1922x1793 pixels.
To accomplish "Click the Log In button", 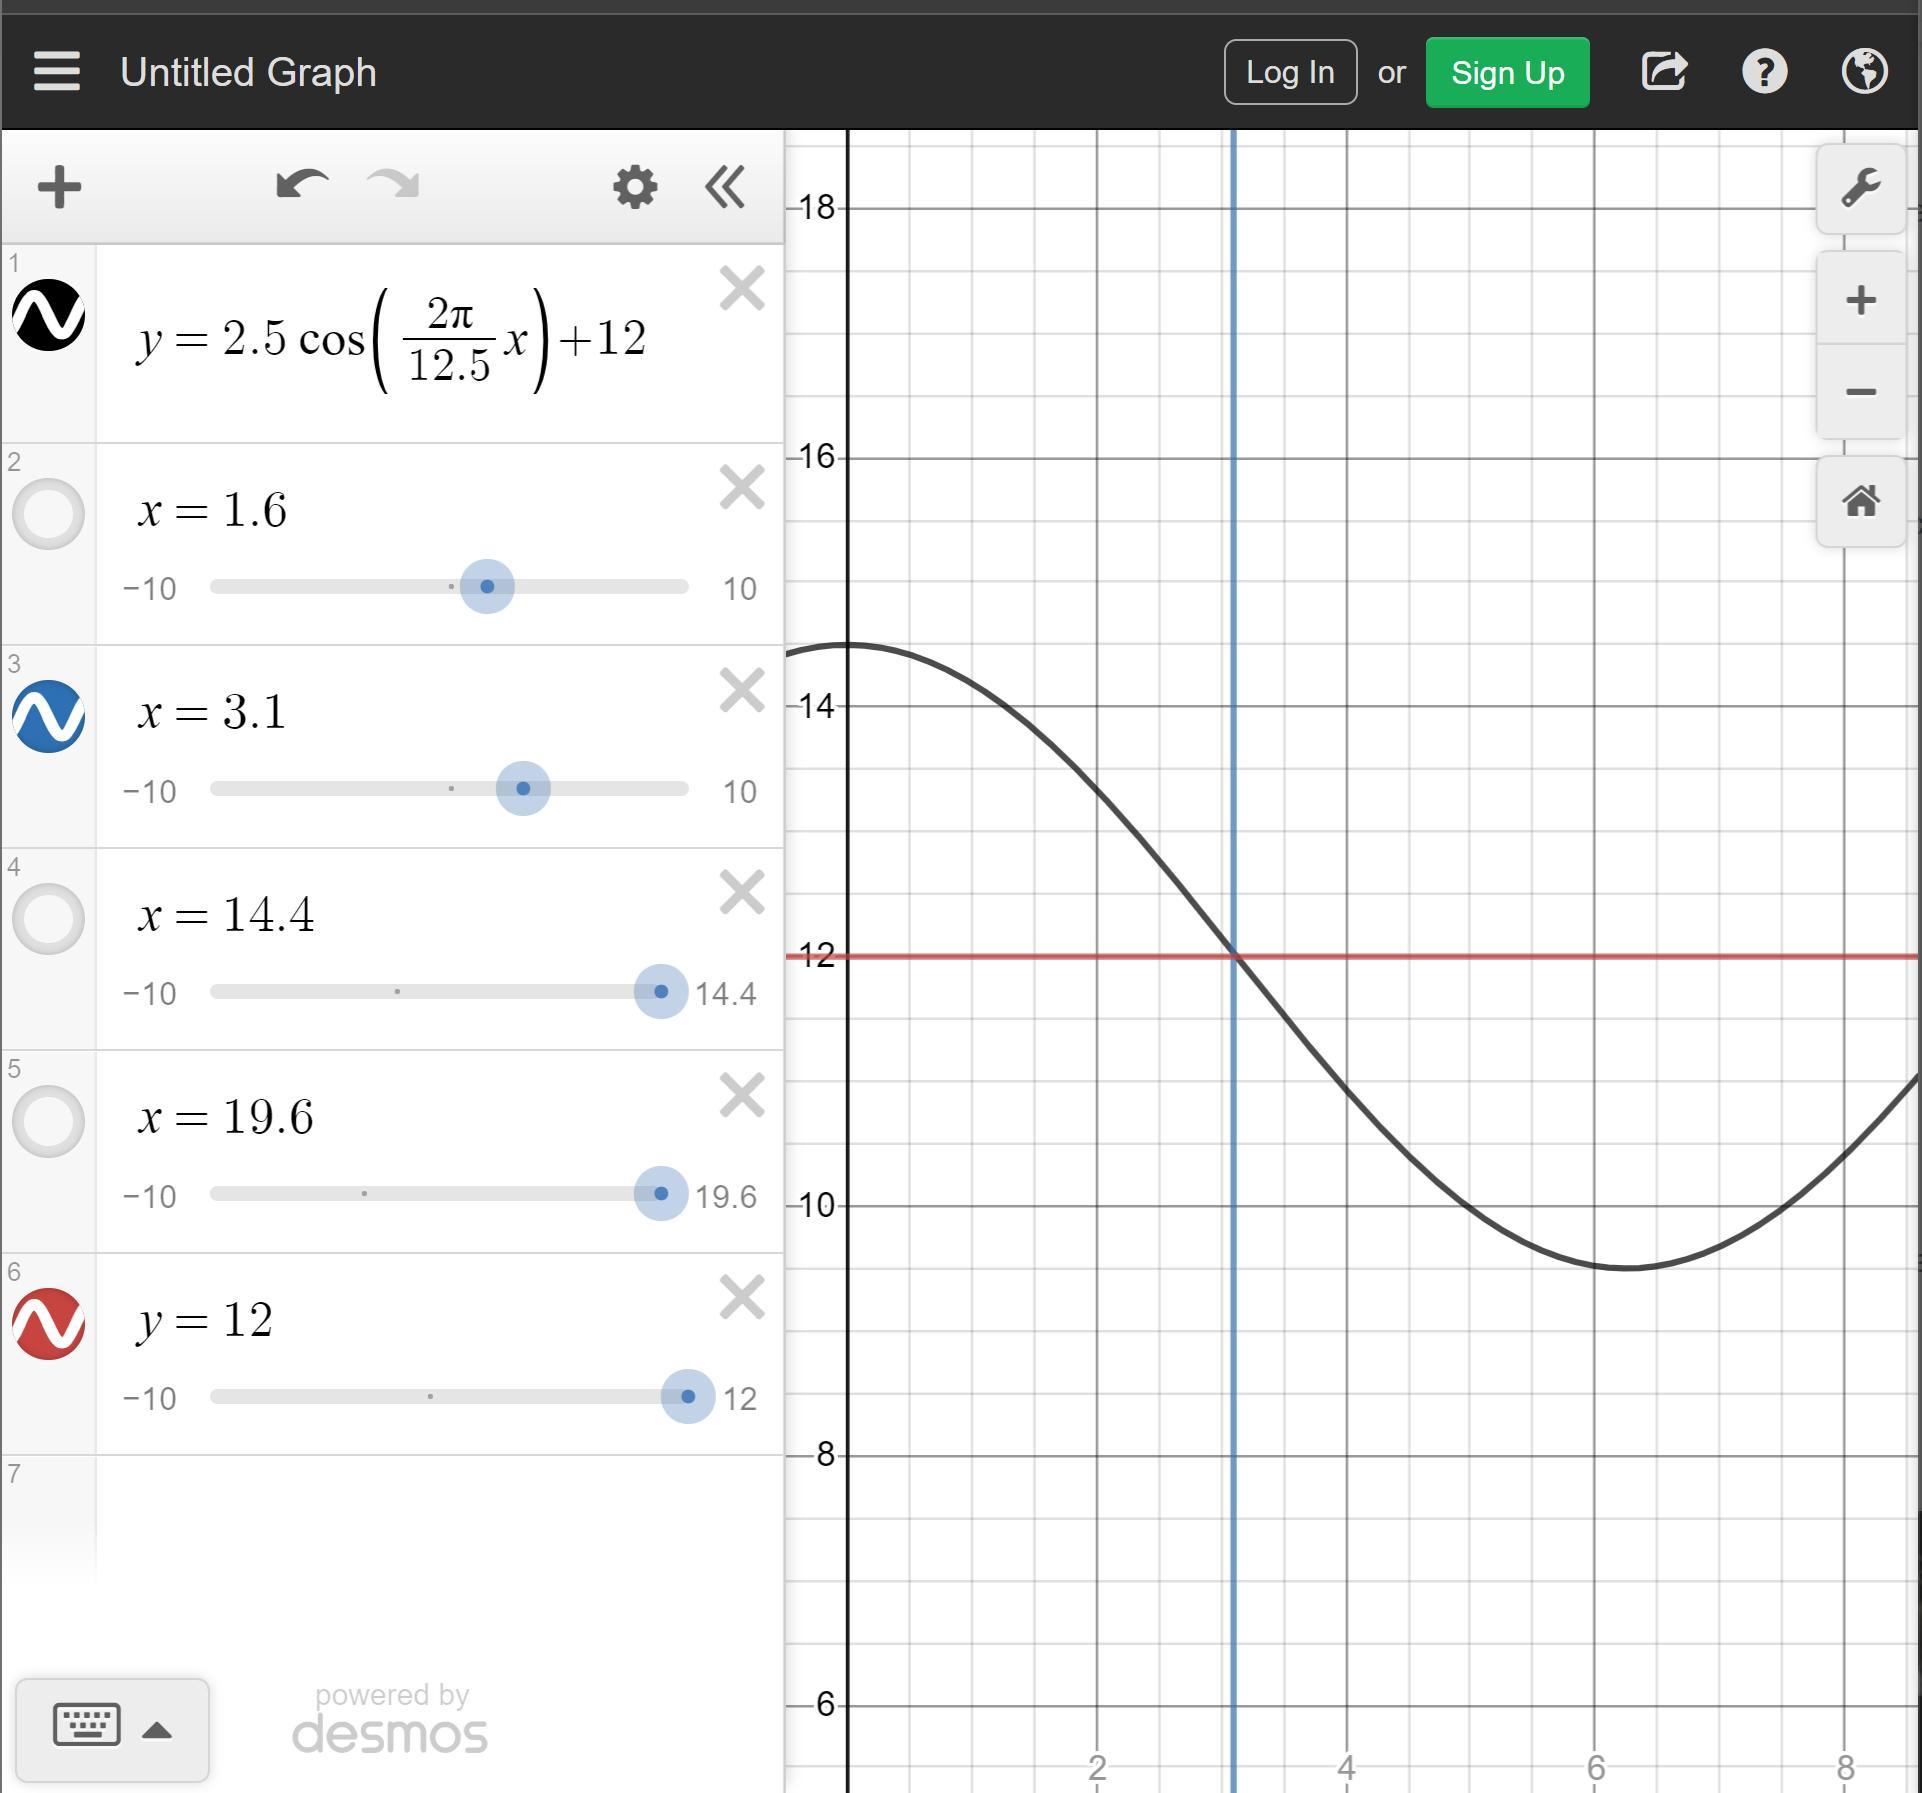I will pyautogui.click(x=1290, y=72).
